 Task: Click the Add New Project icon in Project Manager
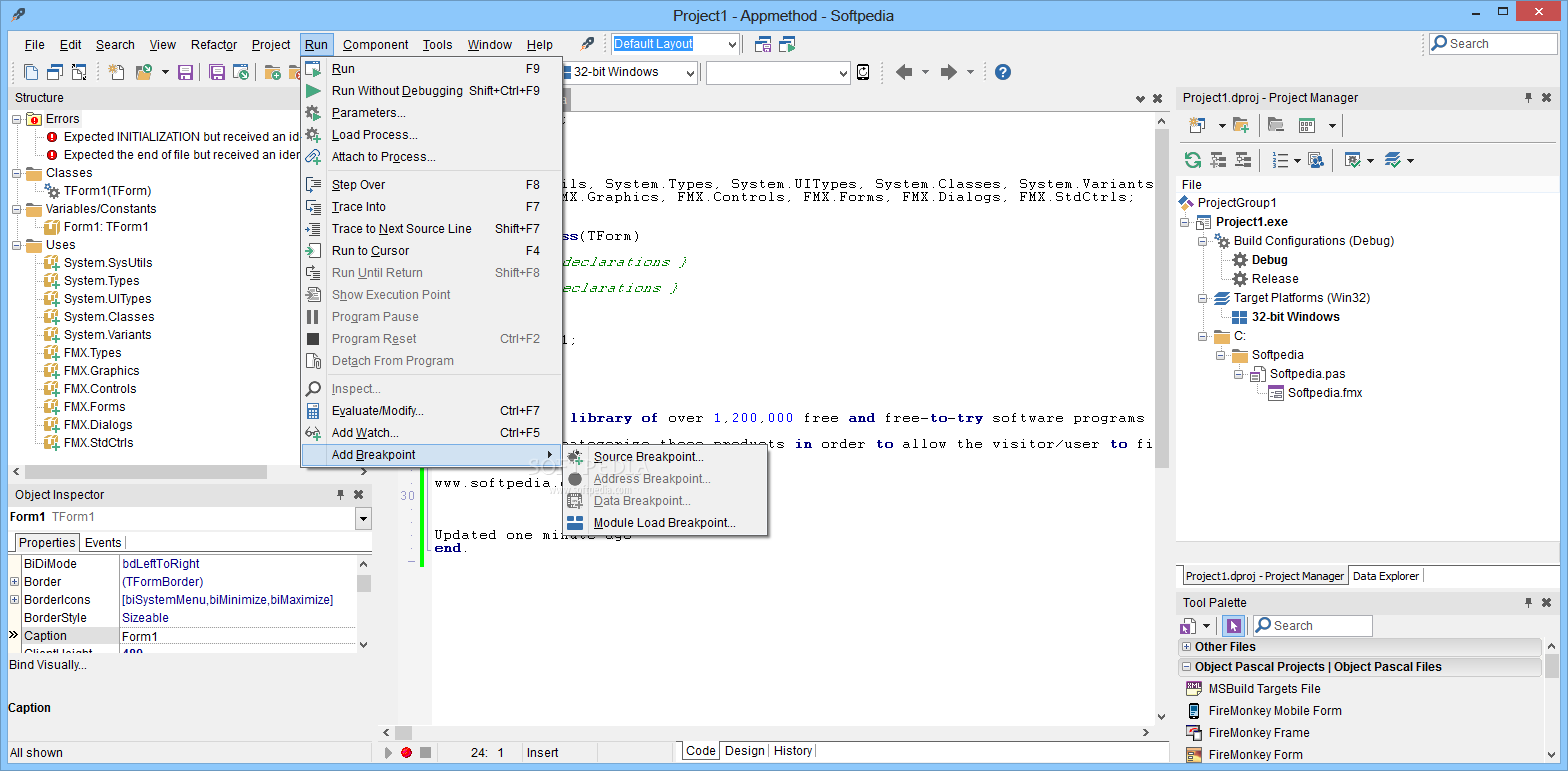[x=1197, y=125]
